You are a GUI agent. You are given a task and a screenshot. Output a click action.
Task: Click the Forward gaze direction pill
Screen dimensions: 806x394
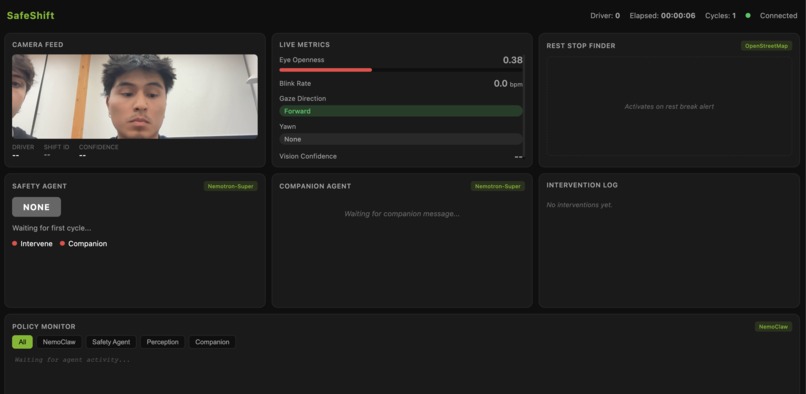(x=401, y=111)
